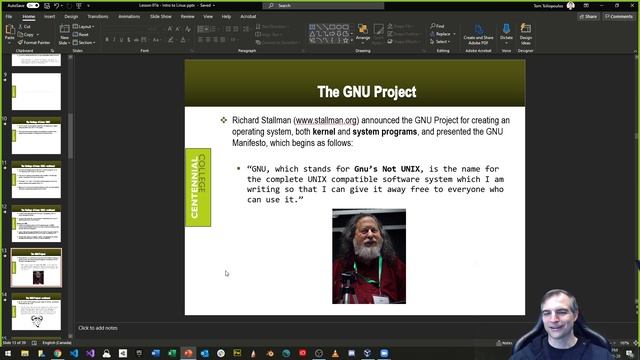Open Visual Studio purple icon in taskbar
640x360 pixels.
tap(90, 353)
